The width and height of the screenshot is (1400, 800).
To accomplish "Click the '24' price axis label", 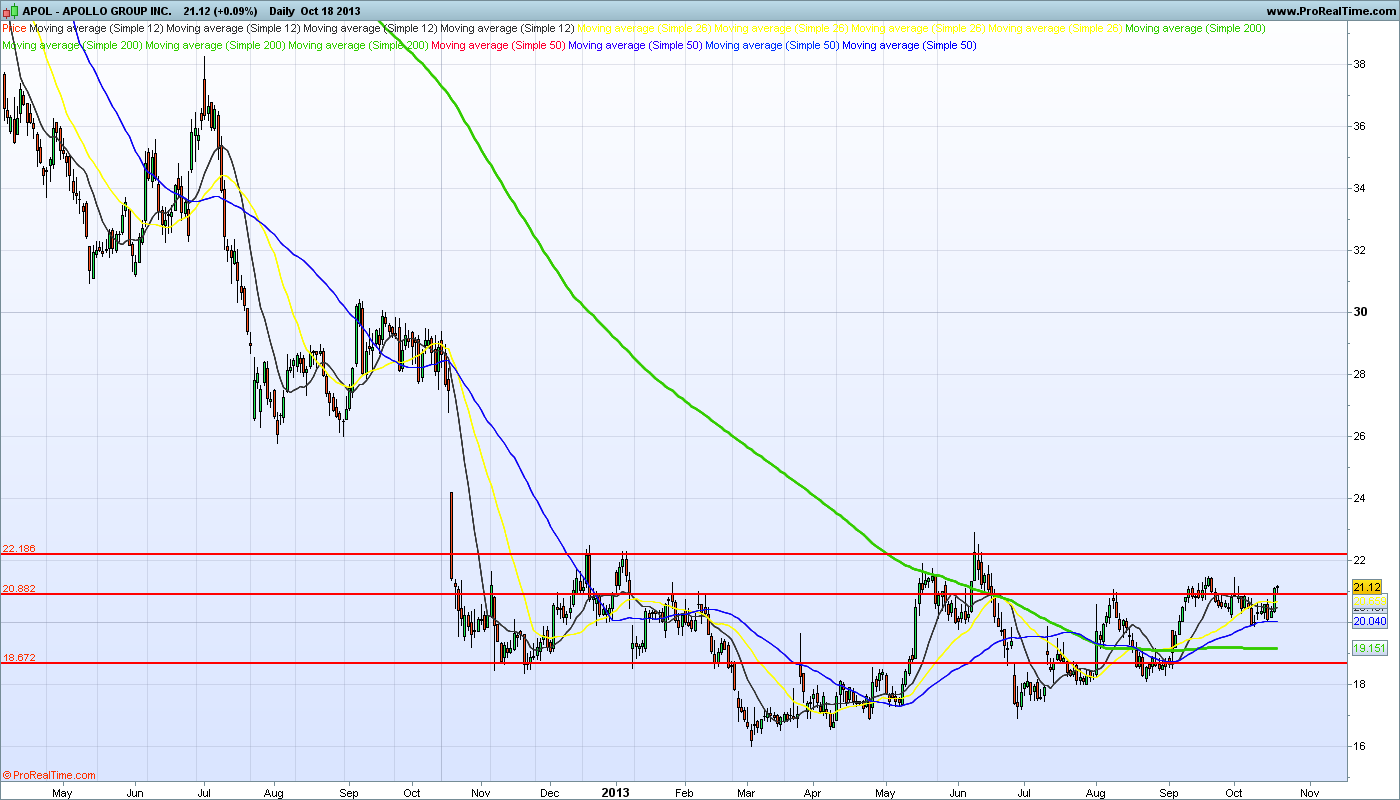I will (x=1359, y=498).
